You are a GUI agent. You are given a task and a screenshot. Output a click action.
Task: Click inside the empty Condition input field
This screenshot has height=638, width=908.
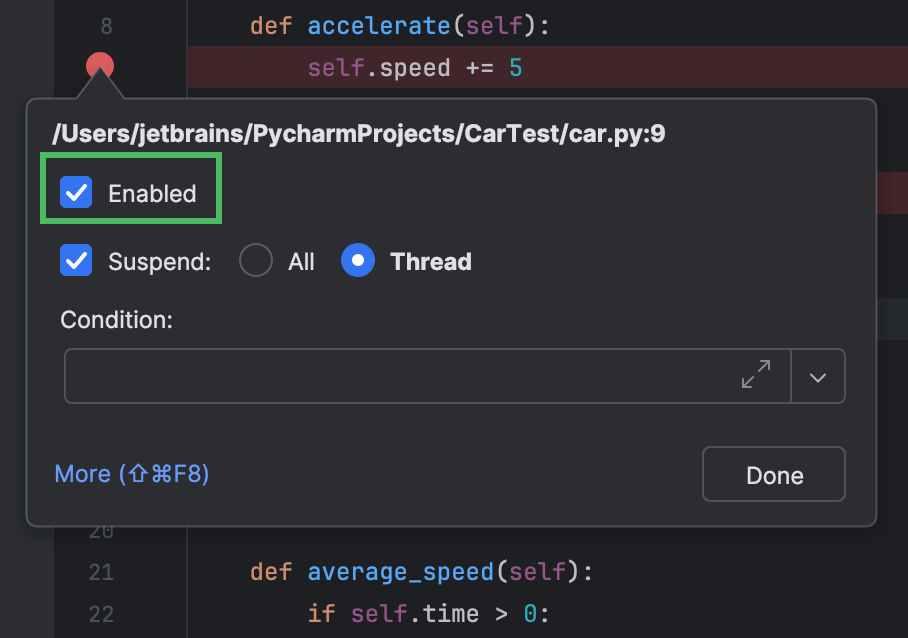pyautogui.click(x=400, y=375)
